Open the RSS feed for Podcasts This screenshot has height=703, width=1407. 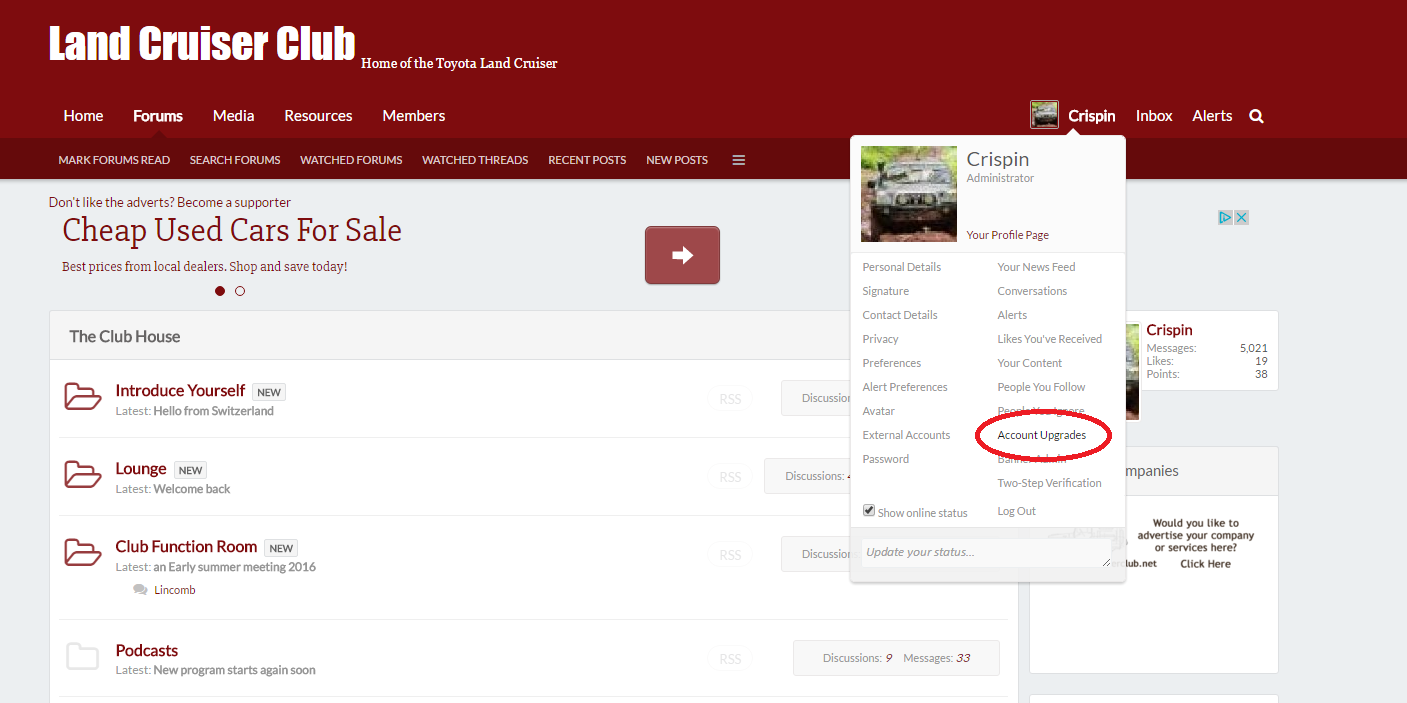[x=730, y=659]
